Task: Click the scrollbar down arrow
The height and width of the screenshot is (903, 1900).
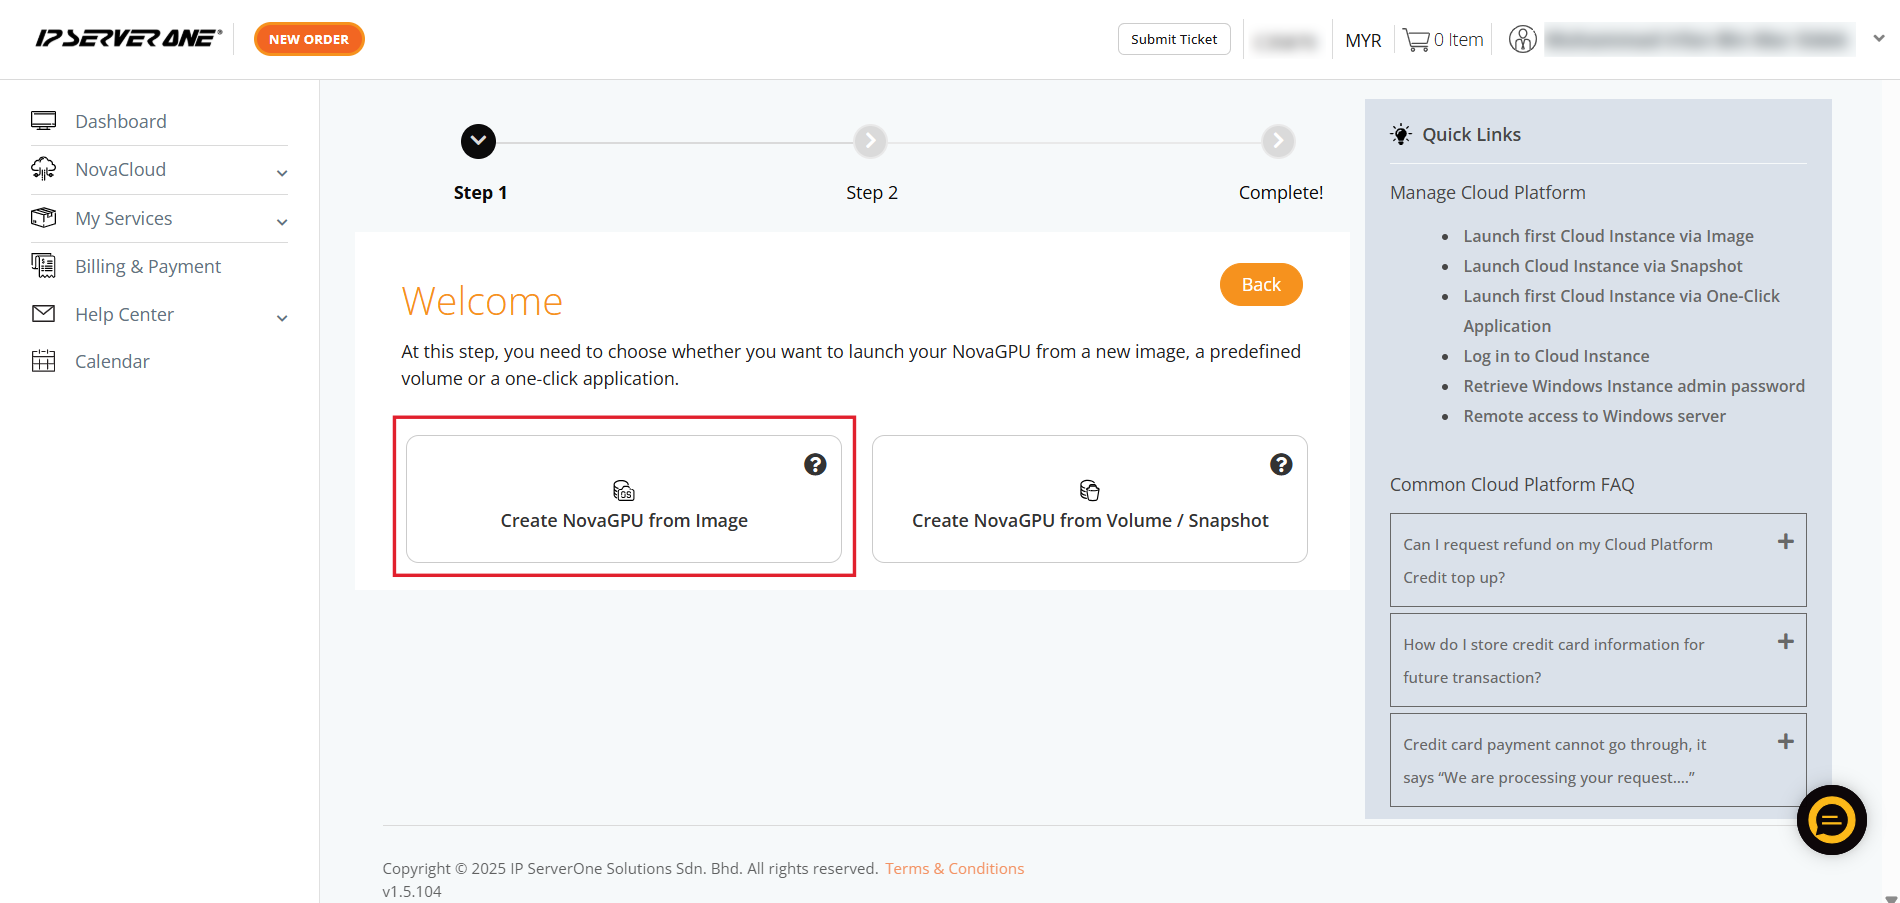Action: point(1890,898)
